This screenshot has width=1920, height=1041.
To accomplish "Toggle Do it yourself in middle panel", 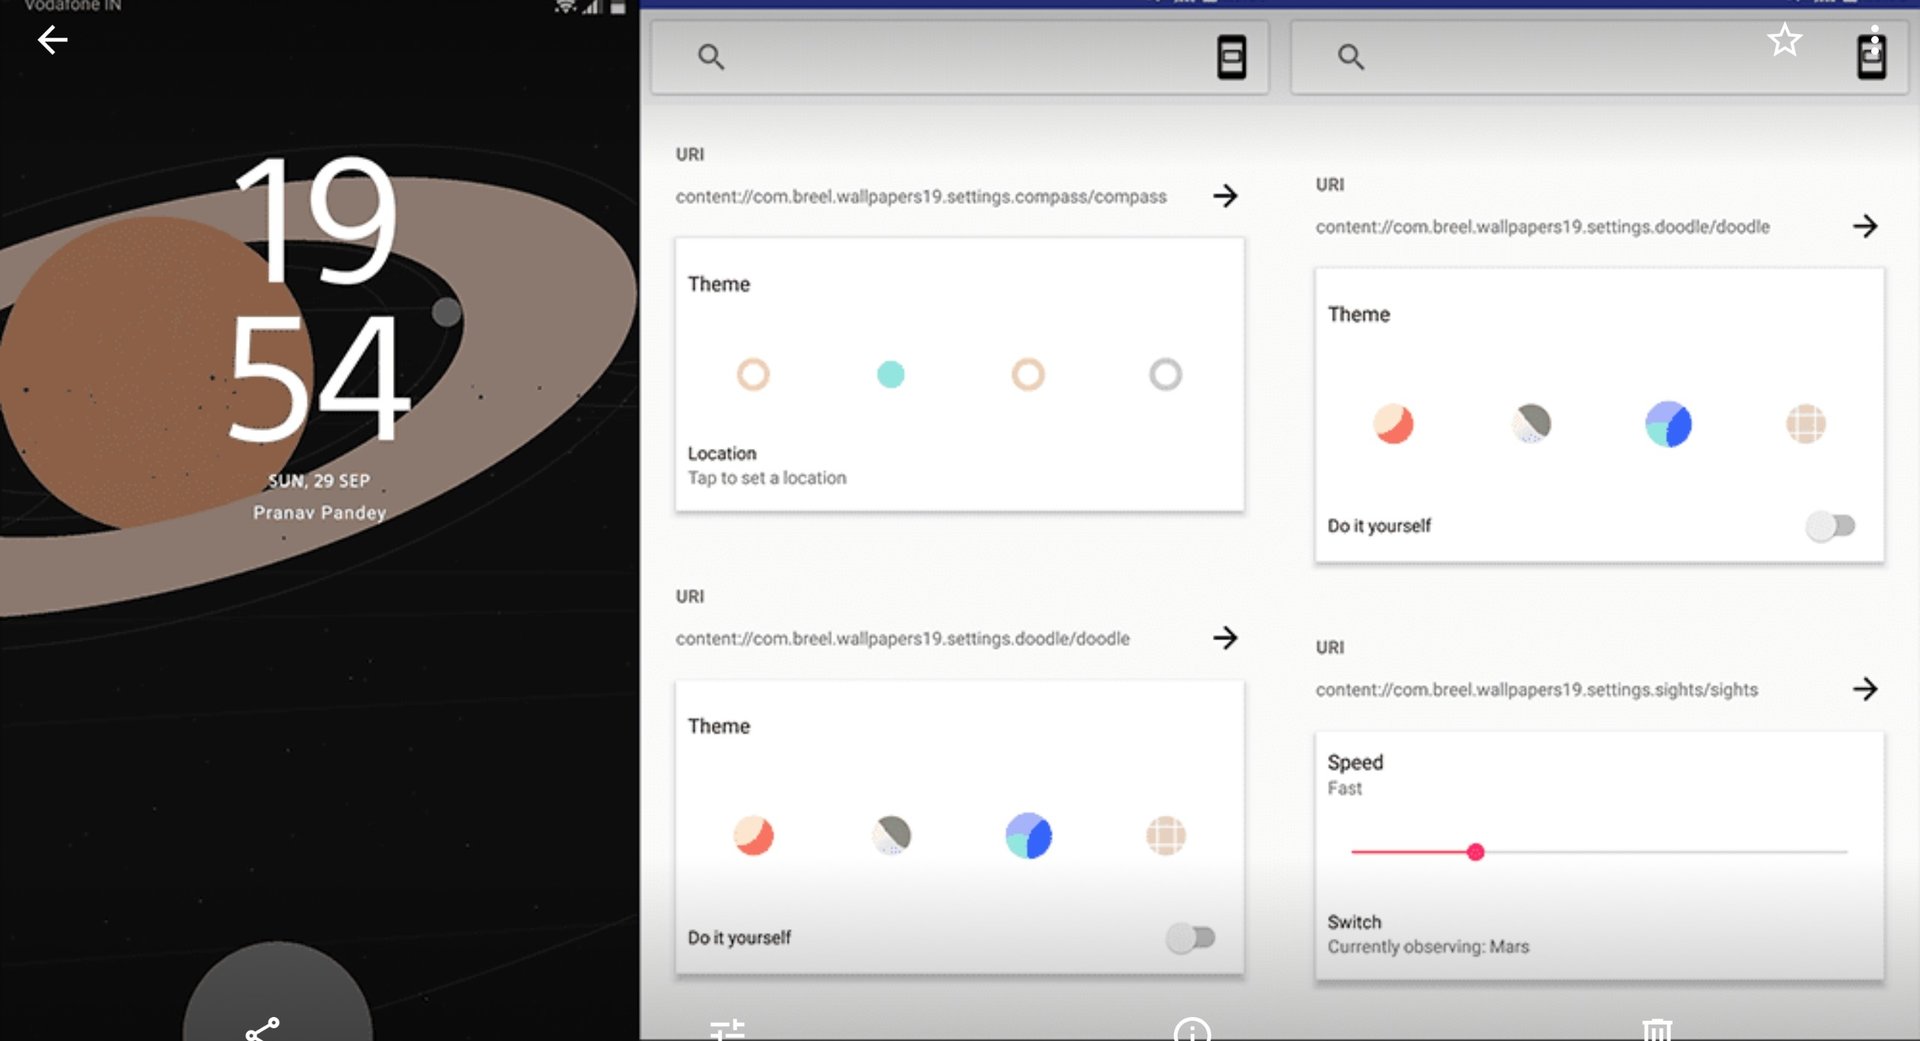I will pos(1190,938).
